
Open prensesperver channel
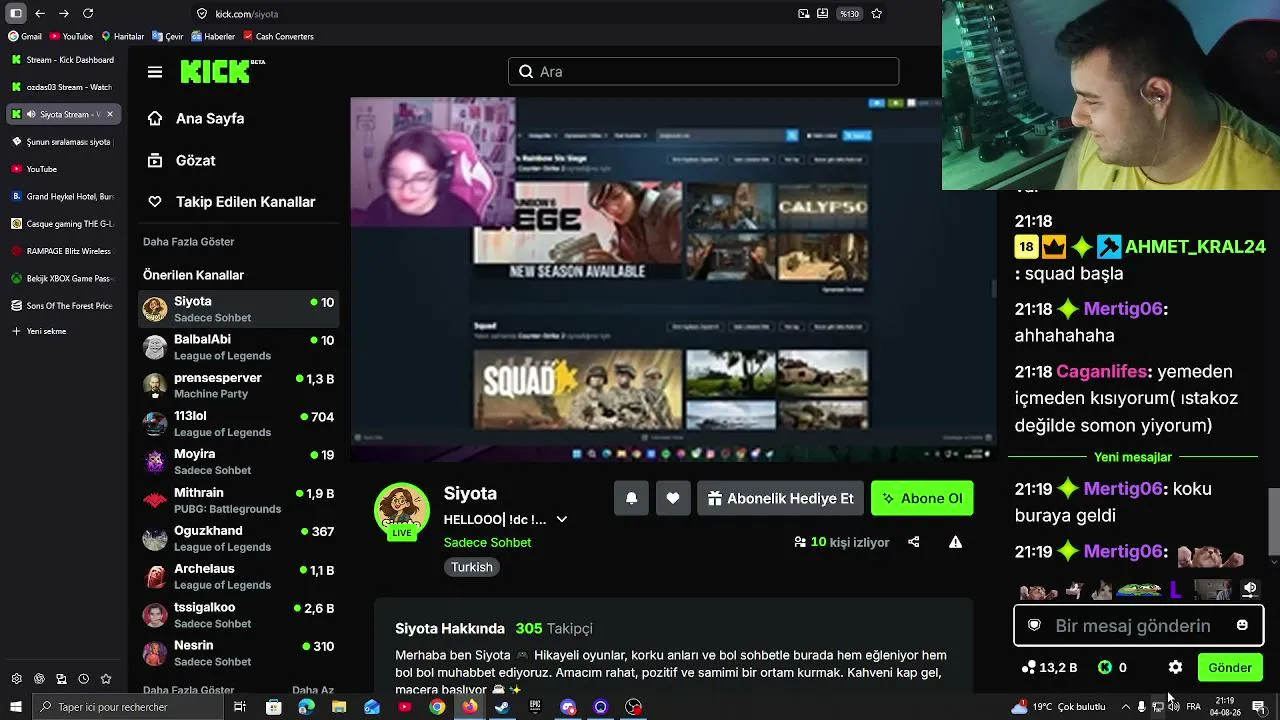point(239,385)
